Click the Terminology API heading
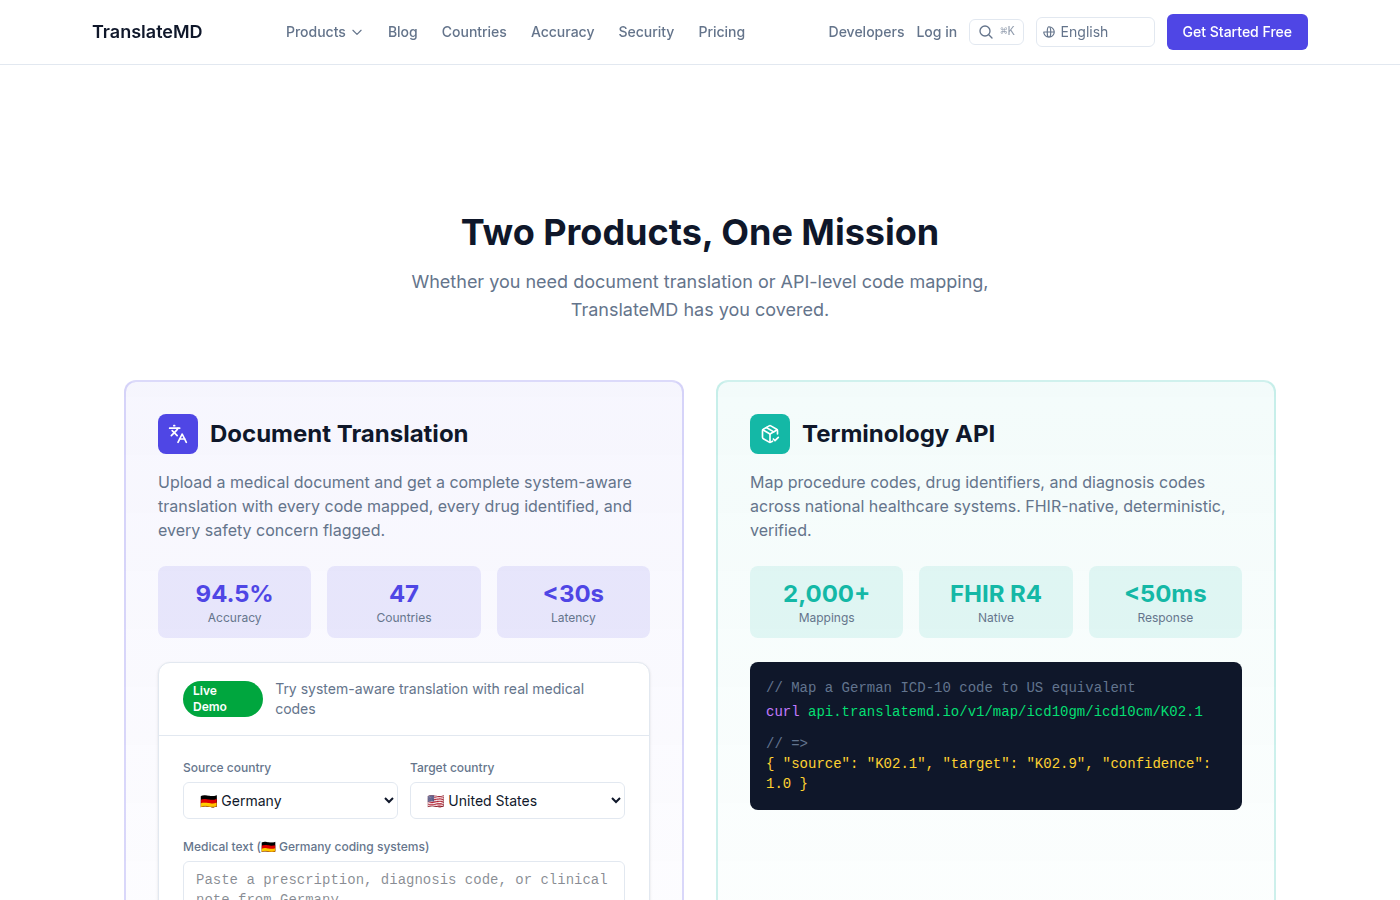The height and width of the screenshot is (900, 1400). [x=898, y=434]
